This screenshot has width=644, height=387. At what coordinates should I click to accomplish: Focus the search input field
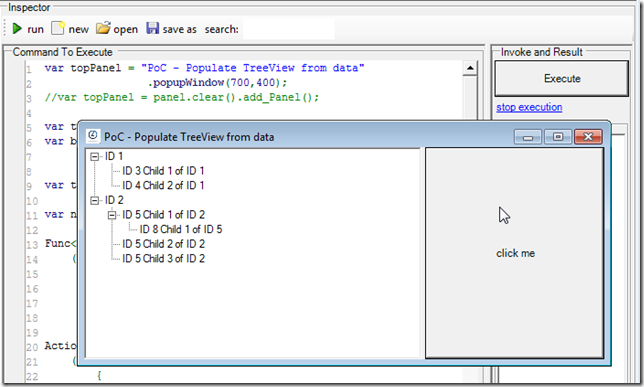click(x=288, y=29)
